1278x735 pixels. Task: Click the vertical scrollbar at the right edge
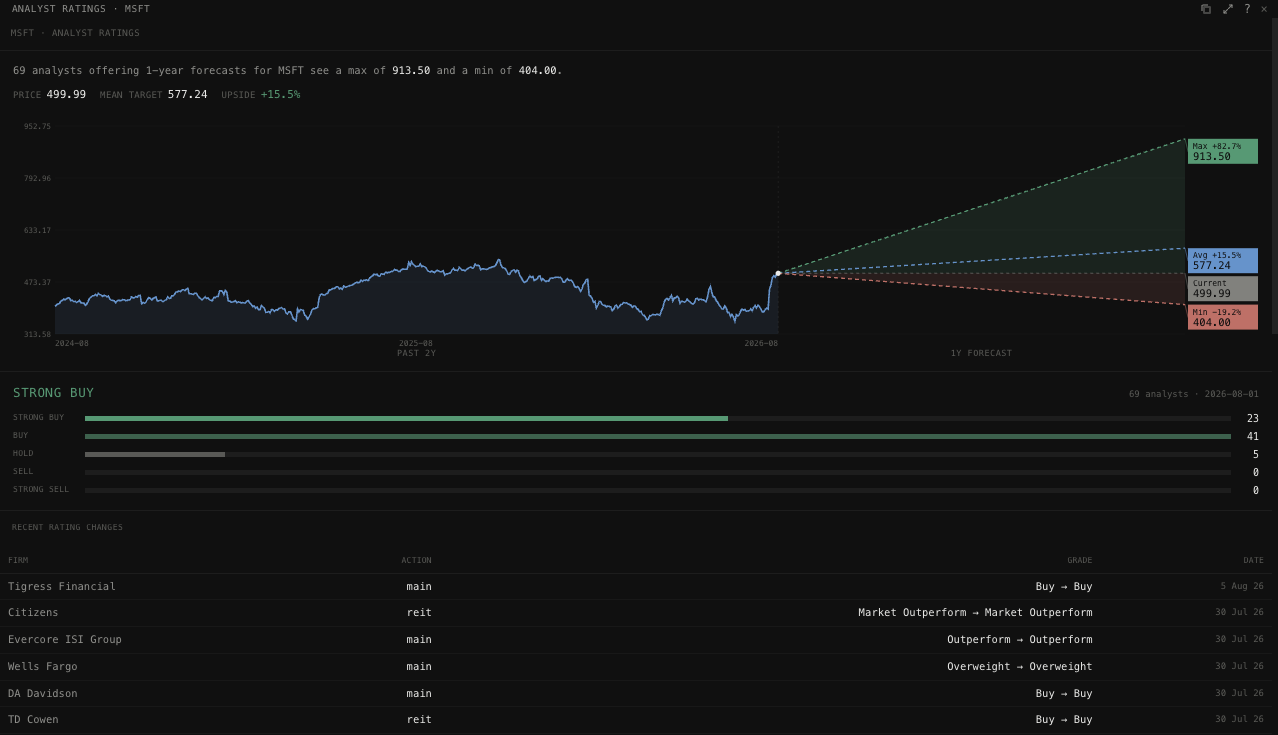[1274, 176]
